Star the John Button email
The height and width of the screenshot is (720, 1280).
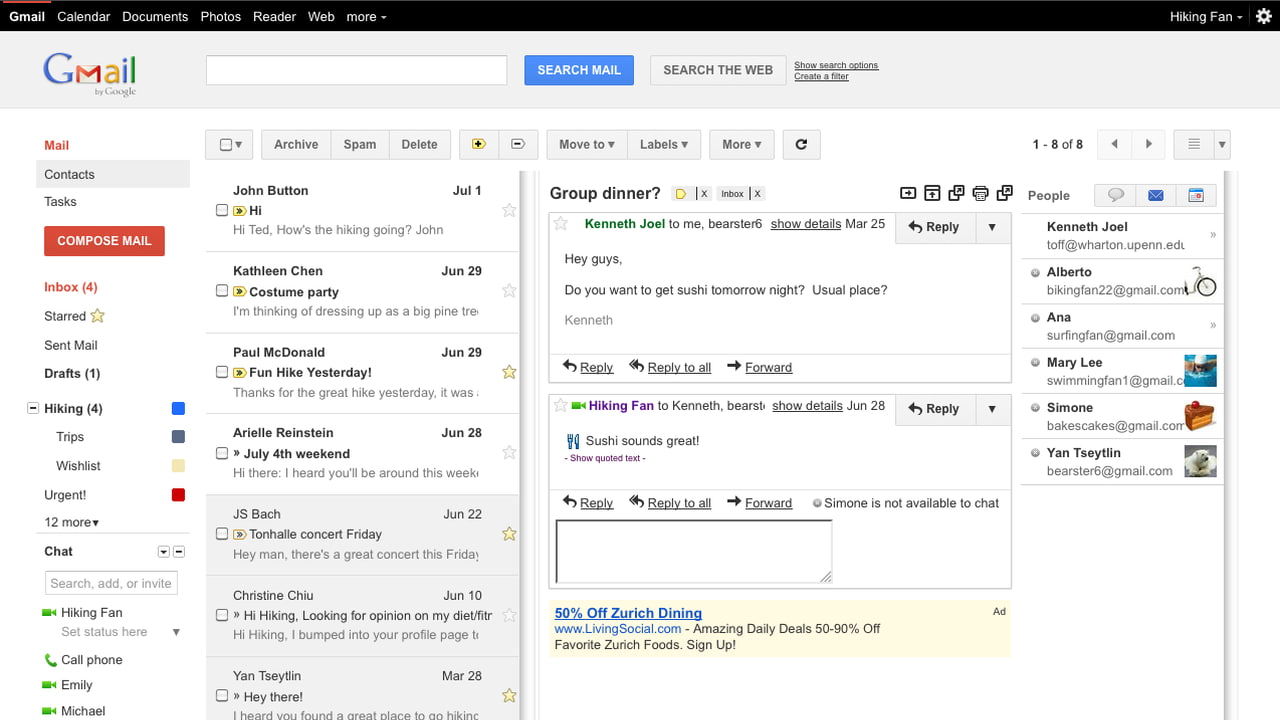tap(509, 210)
